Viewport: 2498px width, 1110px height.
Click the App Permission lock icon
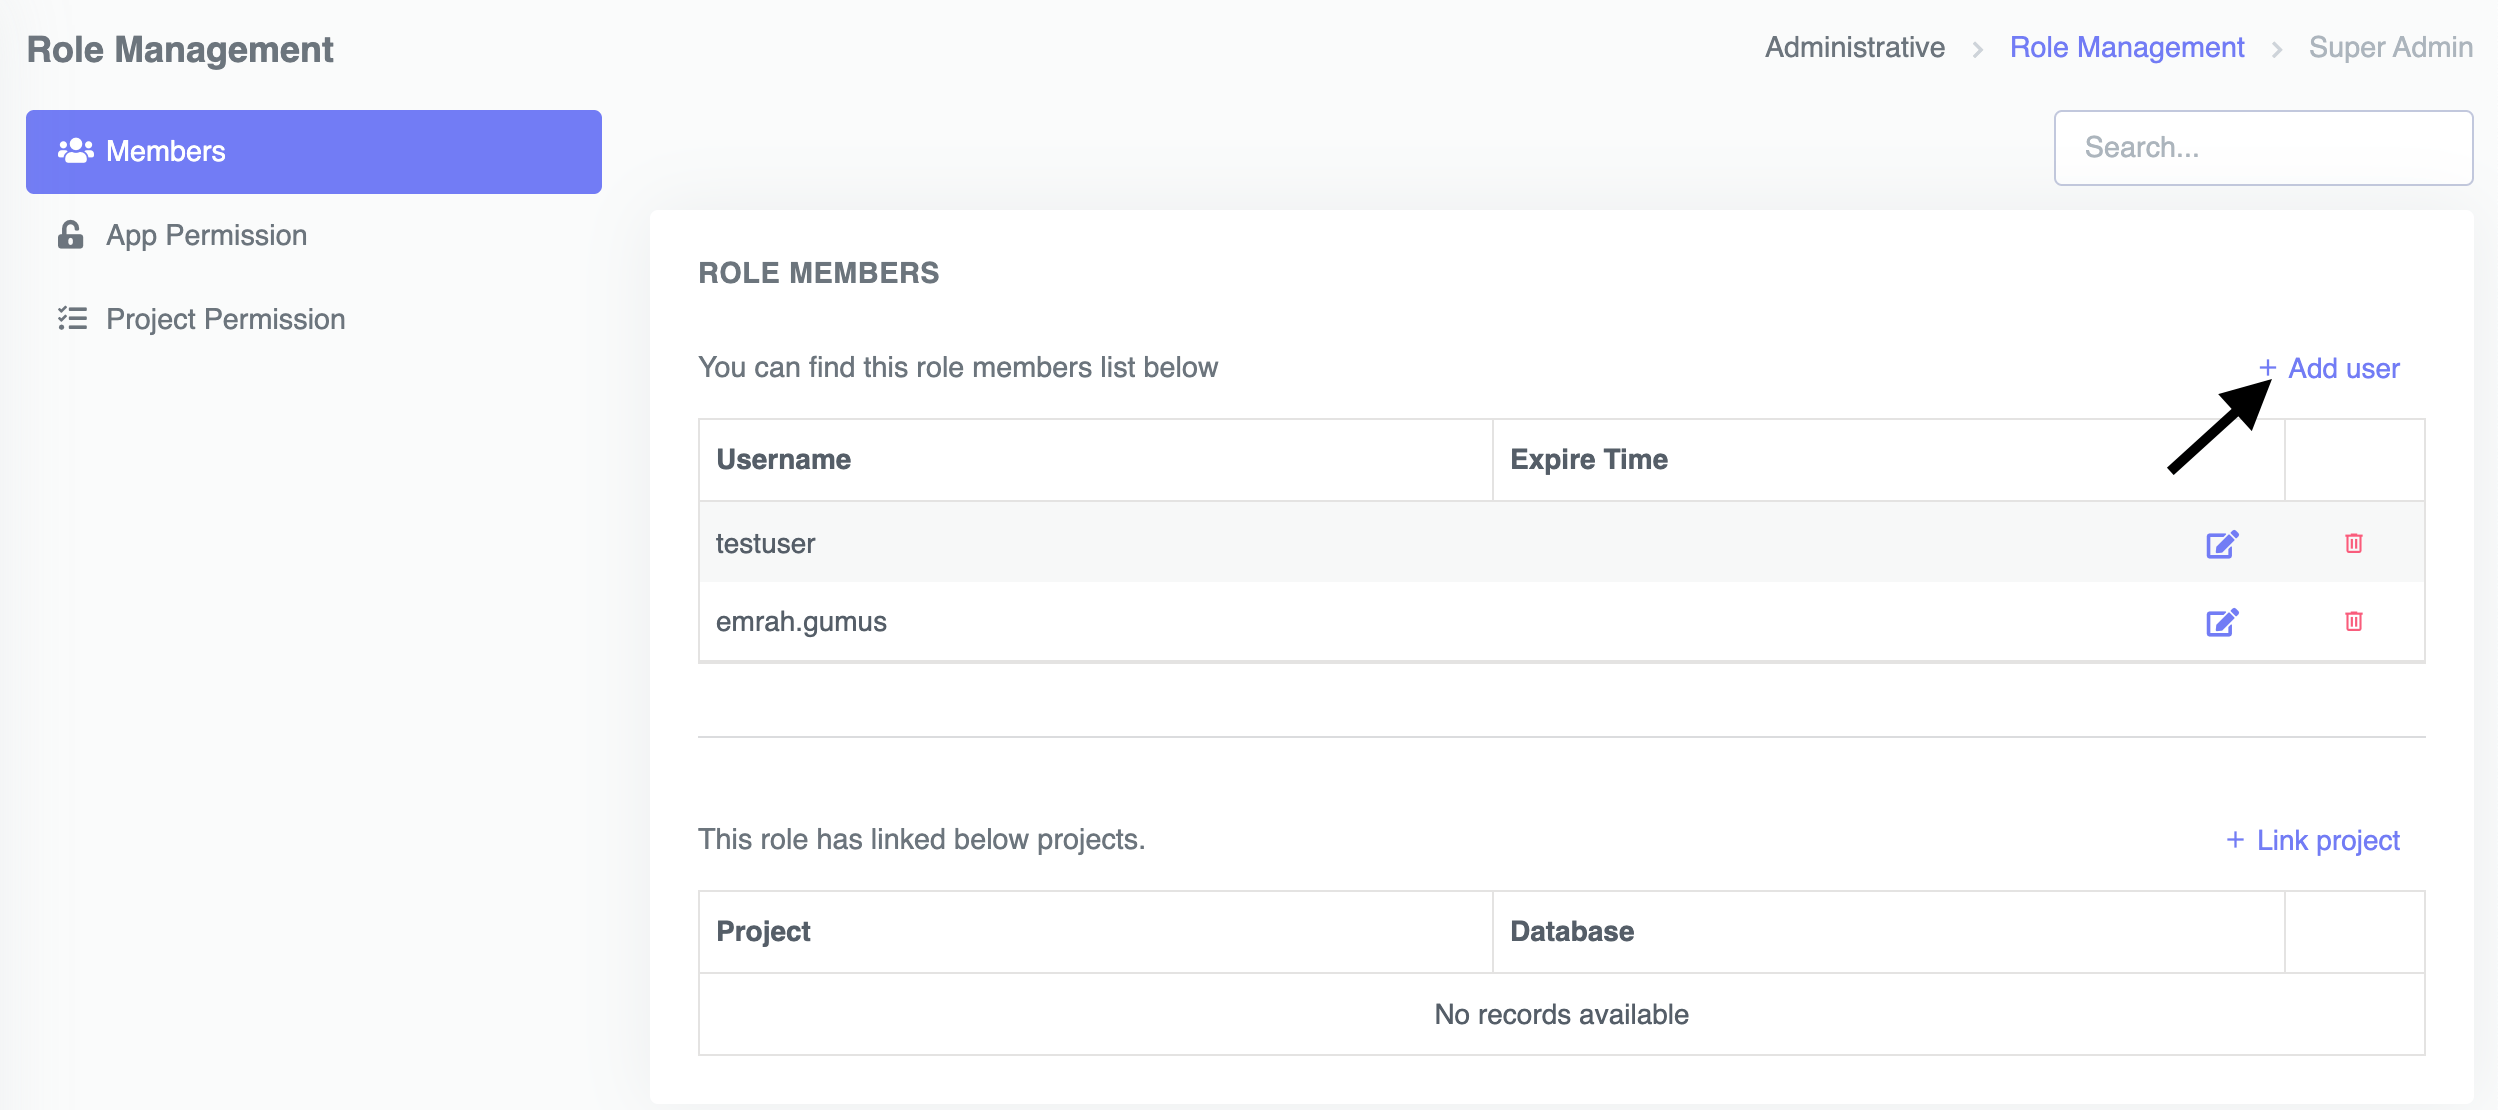point(70,235)
